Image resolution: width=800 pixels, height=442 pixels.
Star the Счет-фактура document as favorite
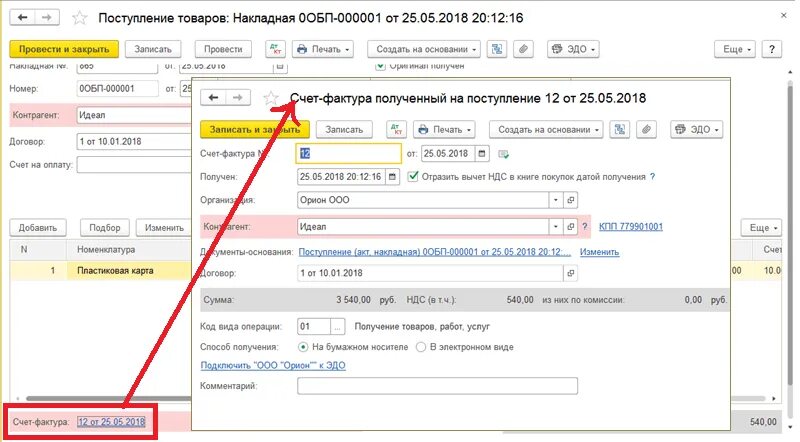(x=271, y=98)
